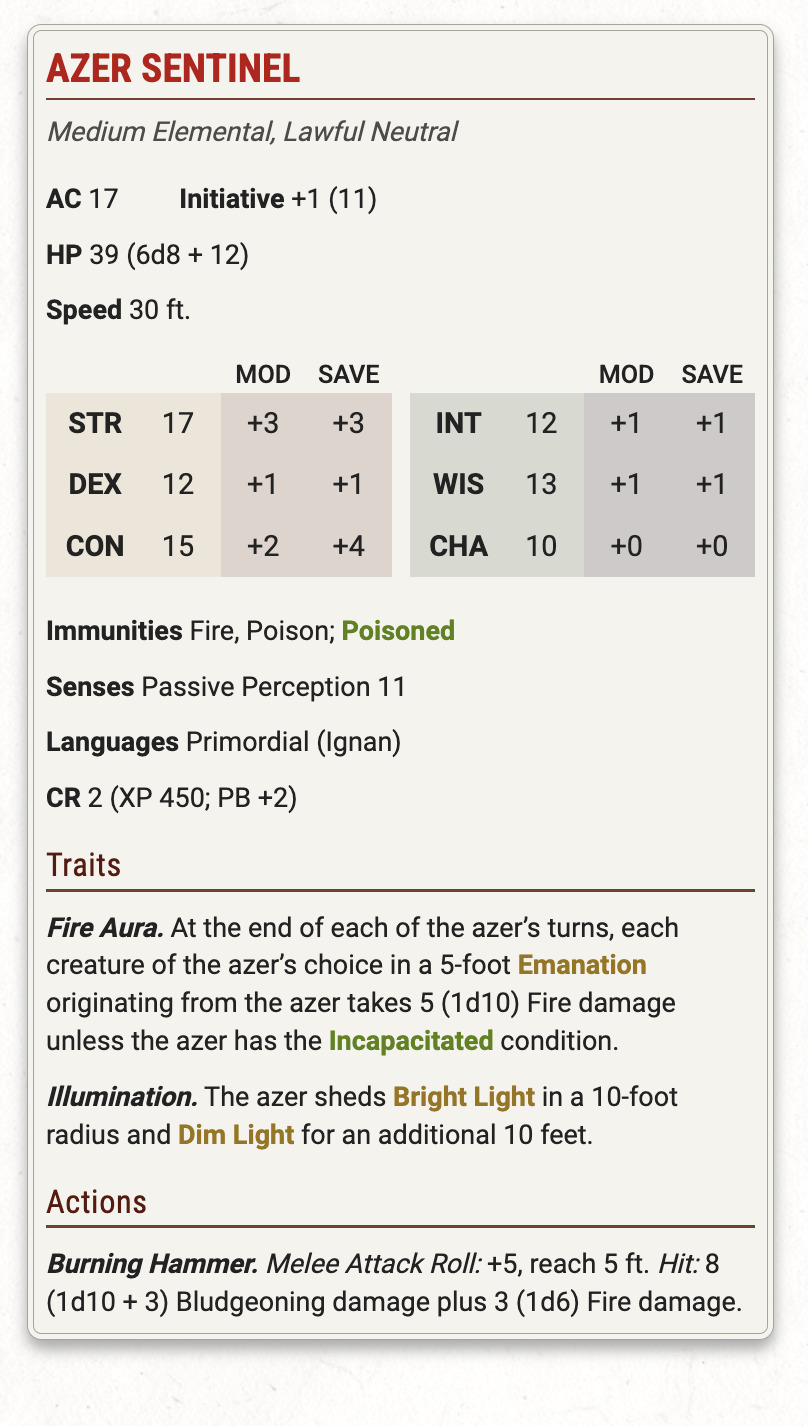Screen dimensions: 808x1426
Task: Click the Incapacitated condition link
Action: tap(410, 1040)
